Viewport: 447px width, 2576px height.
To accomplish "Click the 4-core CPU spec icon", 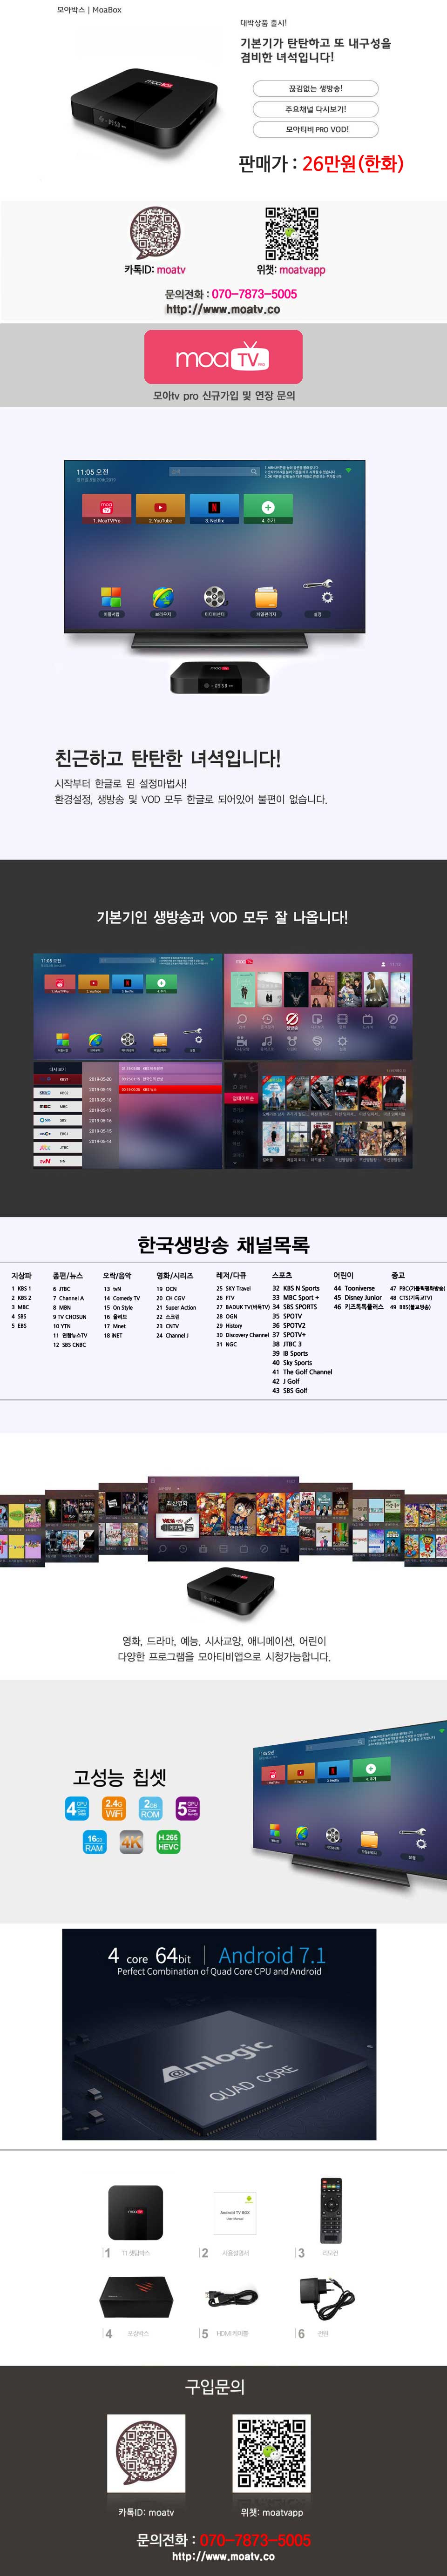I will [77, 1808].
